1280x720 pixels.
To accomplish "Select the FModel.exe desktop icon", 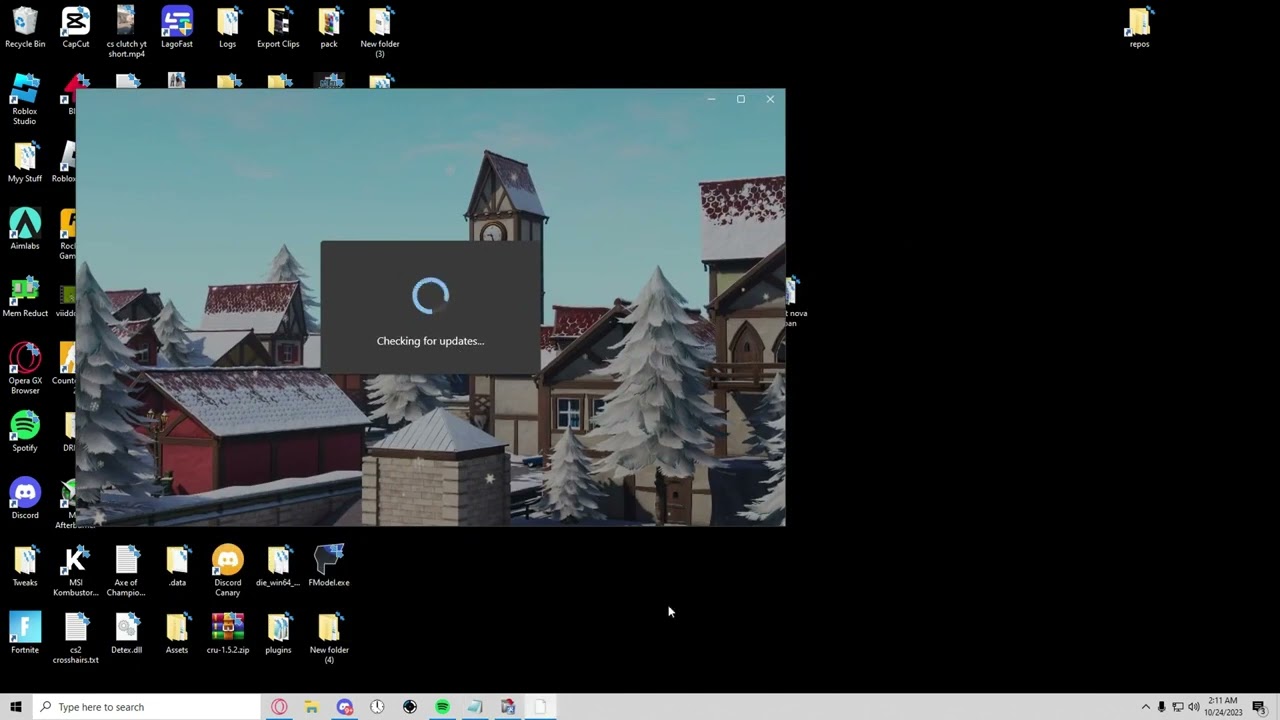I will (x=329, y=566).
